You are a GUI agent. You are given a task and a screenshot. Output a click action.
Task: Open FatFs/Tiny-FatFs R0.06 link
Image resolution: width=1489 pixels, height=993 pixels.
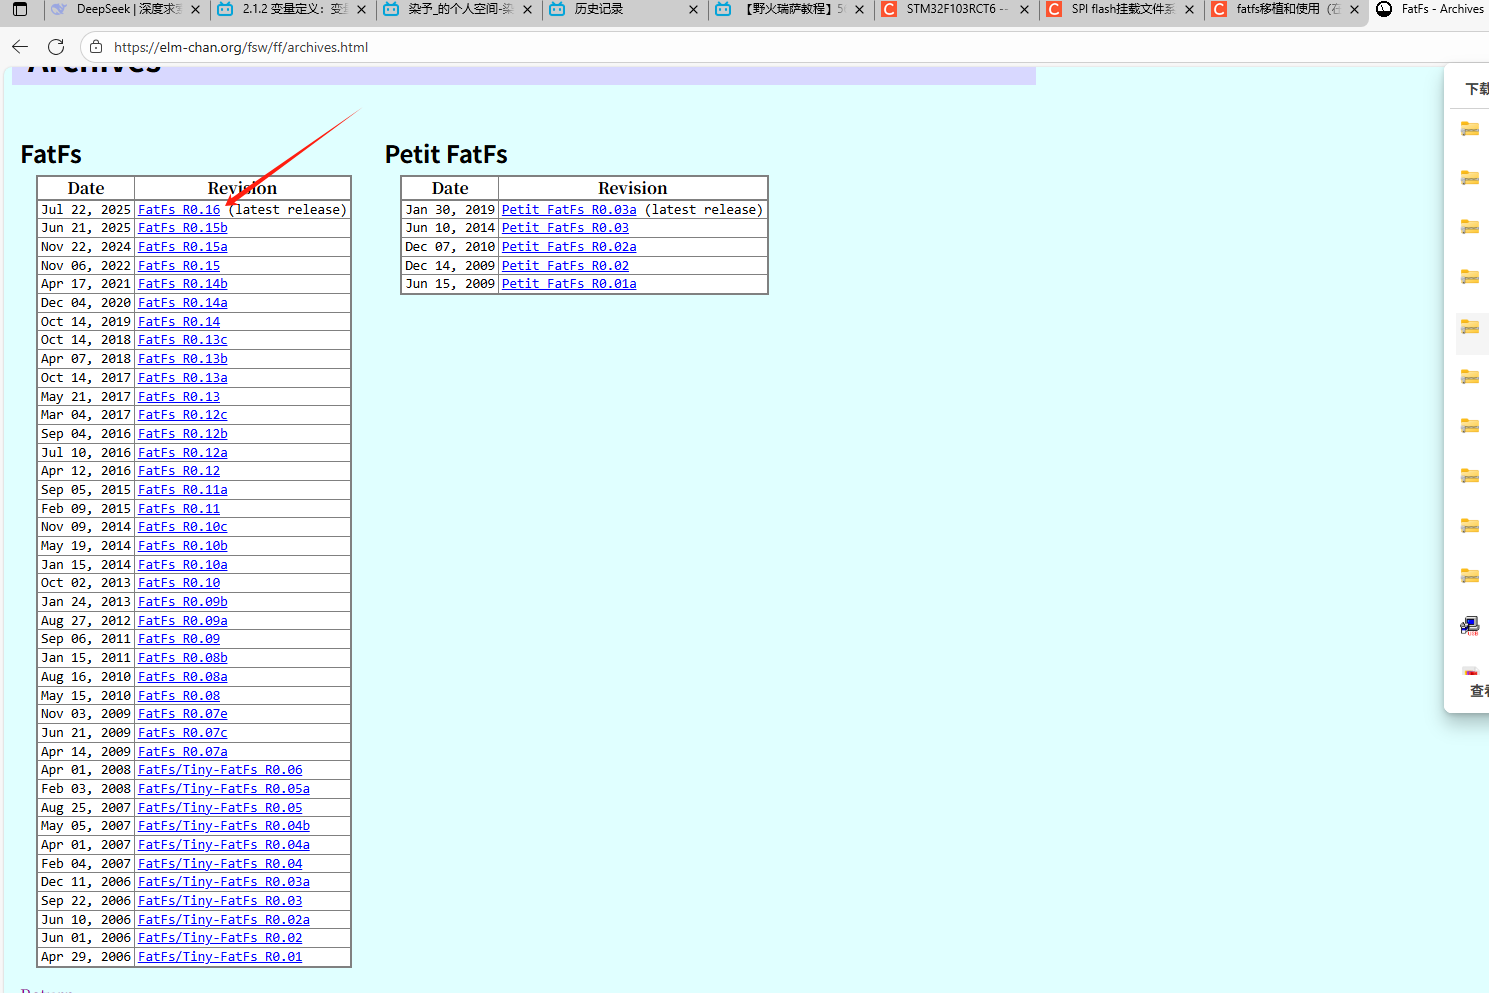pos(220,770)
